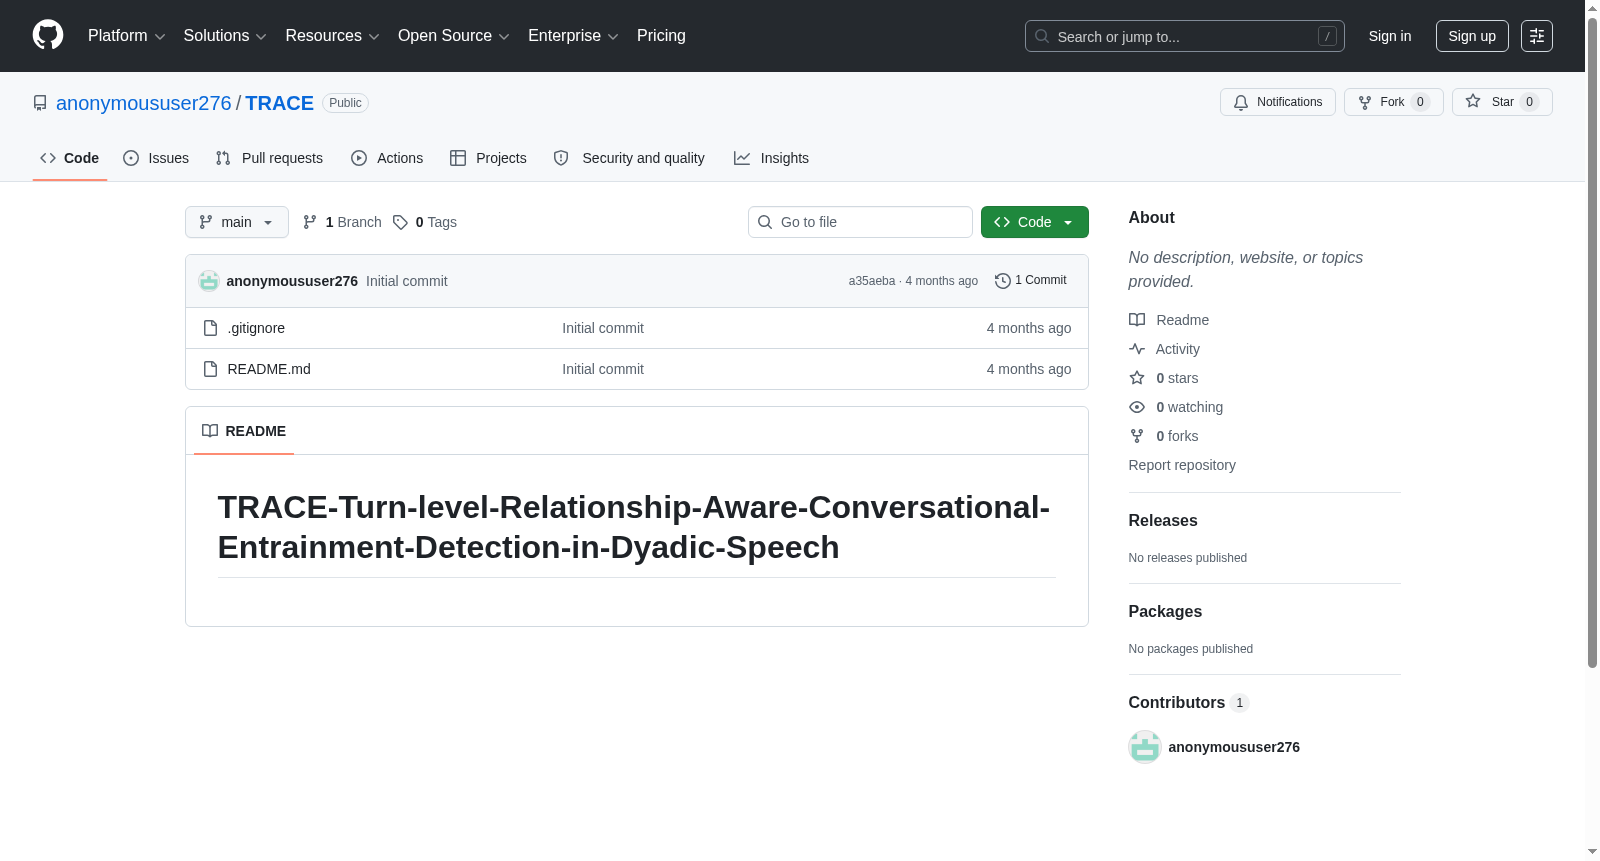Click the file icon beside .gitignore

tap(210, 328)
